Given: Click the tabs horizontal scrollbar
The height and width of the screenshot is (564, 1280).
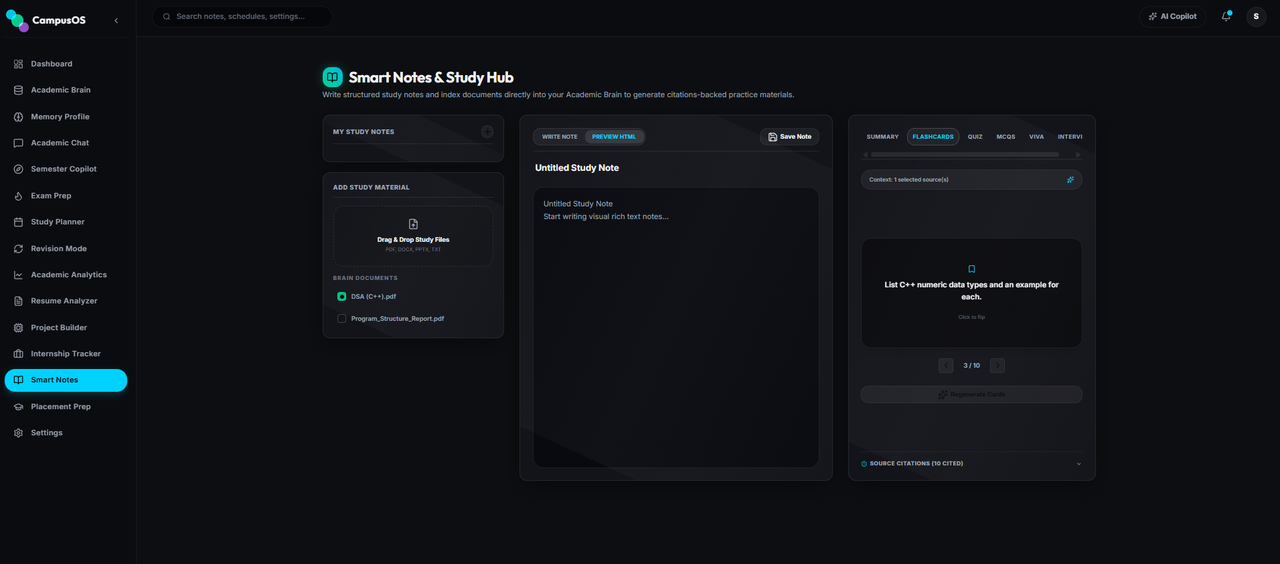Looking at the screenshot, I should (x=964, y=155).
